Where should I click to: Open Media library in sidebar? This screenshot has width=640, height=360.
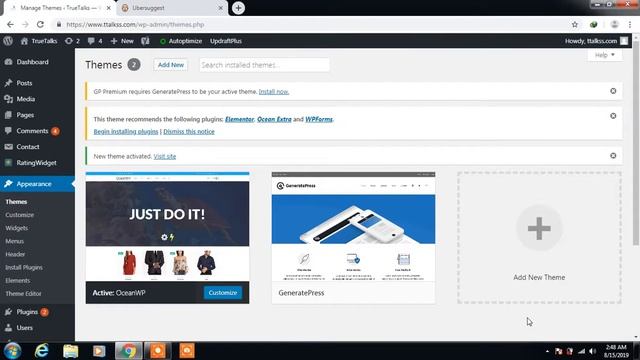(x=25, y=99)
